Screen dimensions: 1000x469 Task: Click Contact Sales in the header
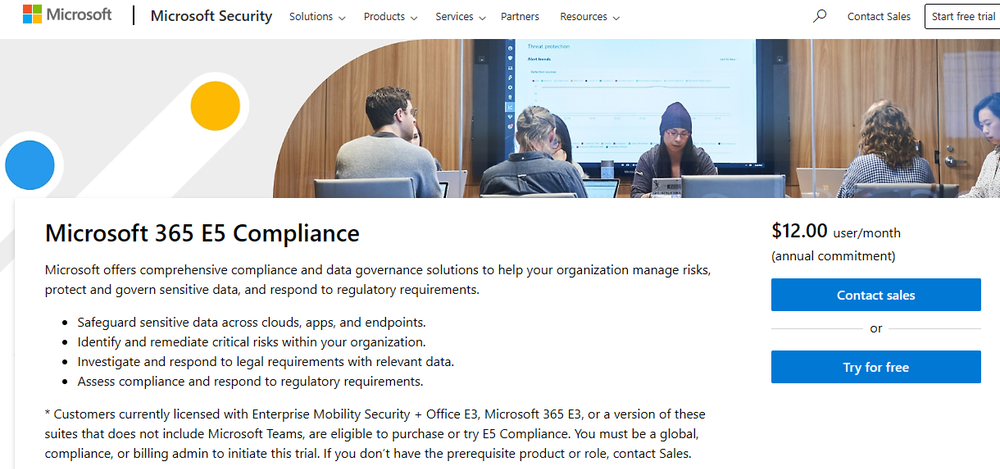click(879, 17)
